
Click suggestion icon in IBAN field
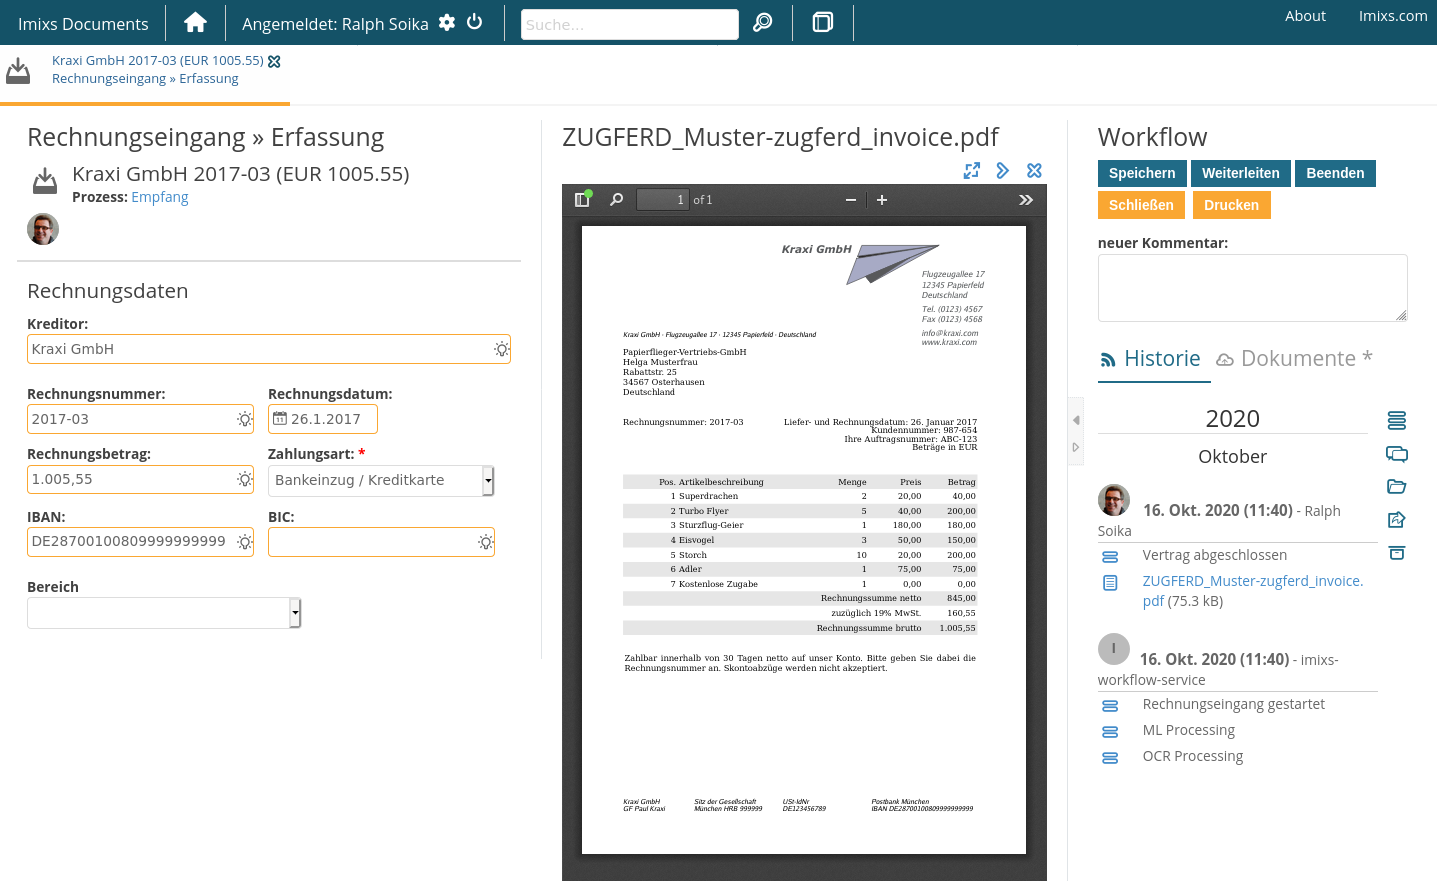tap(244, 542)
